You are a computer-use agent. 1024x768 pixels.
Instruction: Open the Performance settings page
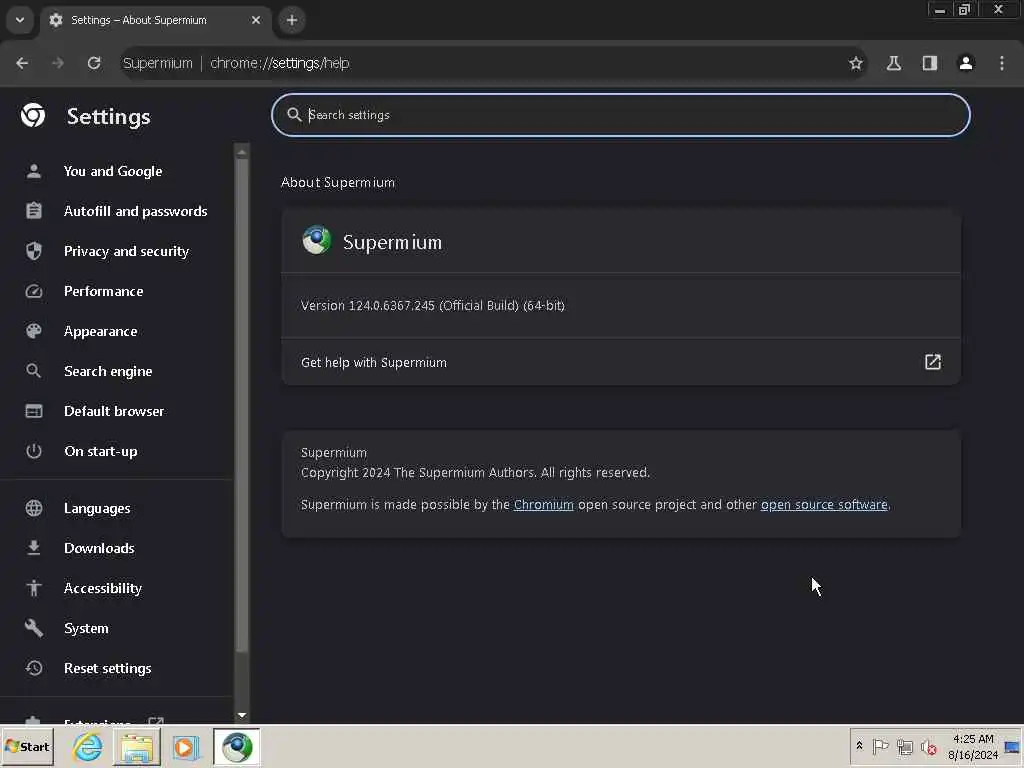pyautogui.click(x=103, y=291)
